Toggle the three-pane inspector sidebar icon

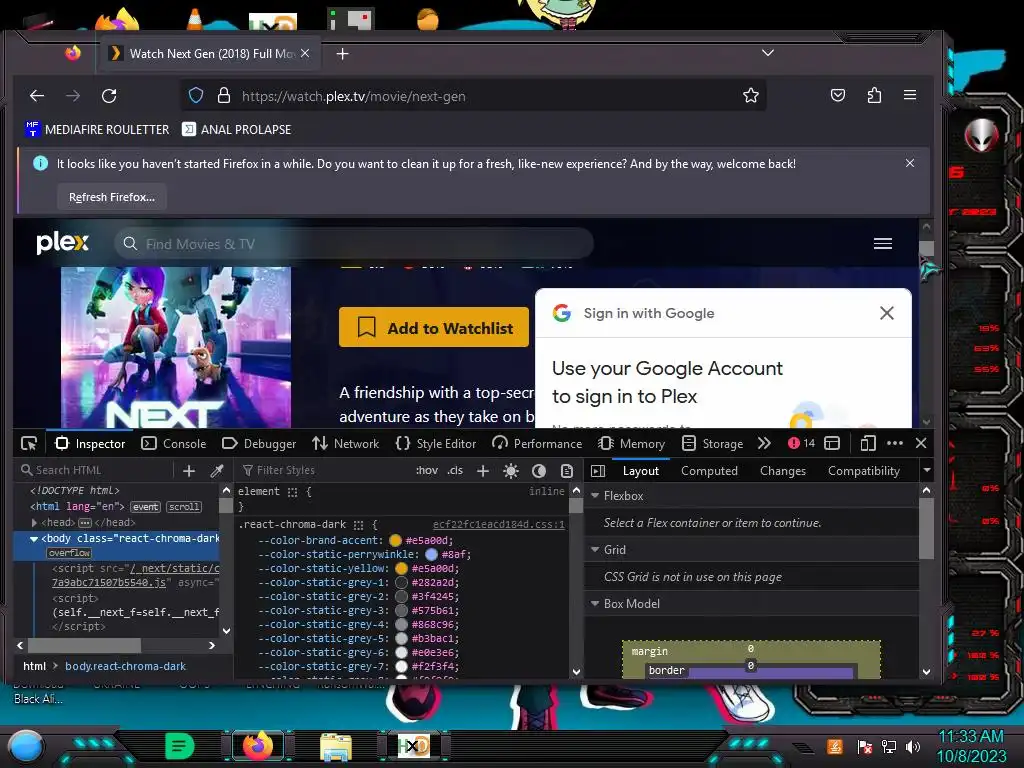[598, 471]
